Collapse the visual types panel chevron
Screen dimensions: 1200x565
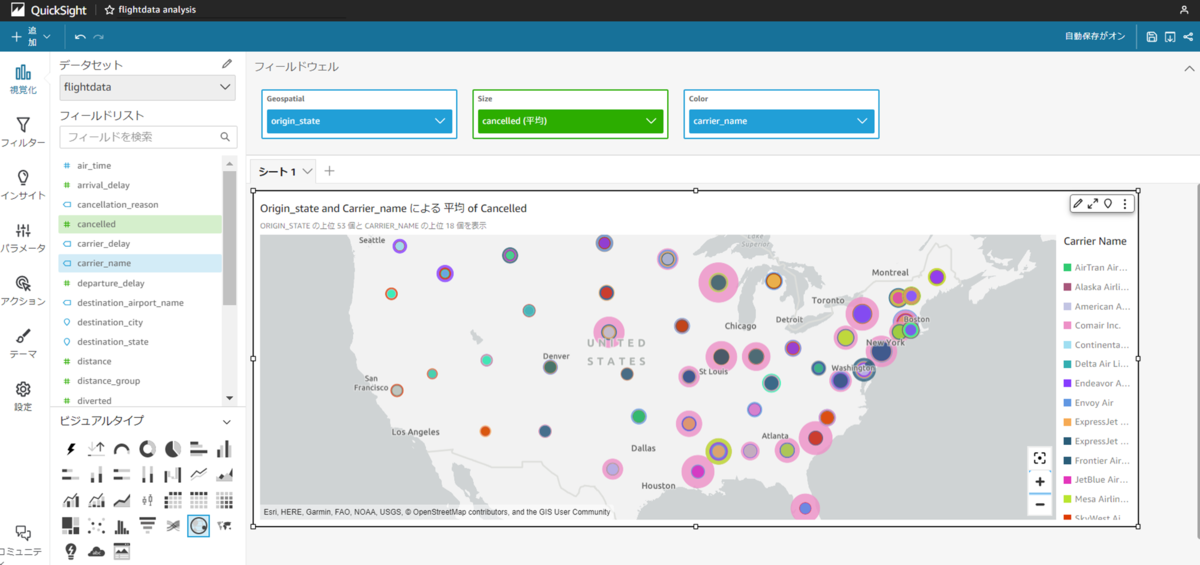(227, 421)
